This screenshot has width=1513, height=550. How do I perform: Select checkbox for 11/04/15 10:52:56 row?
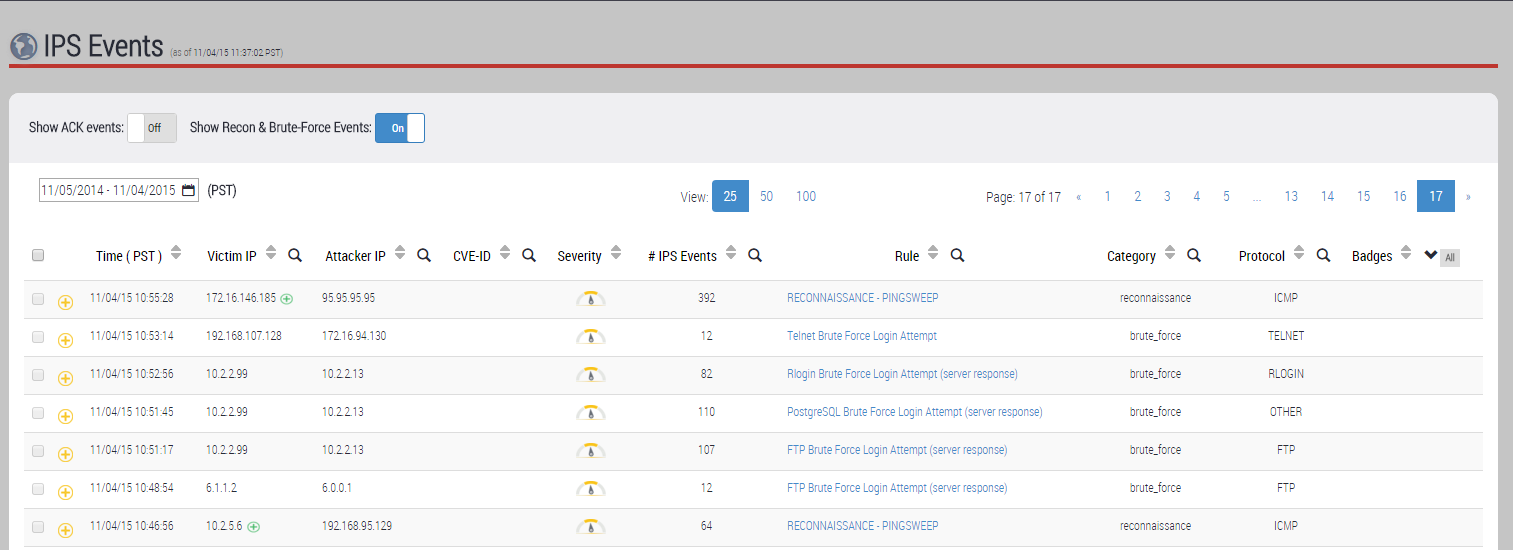[38, 374]
